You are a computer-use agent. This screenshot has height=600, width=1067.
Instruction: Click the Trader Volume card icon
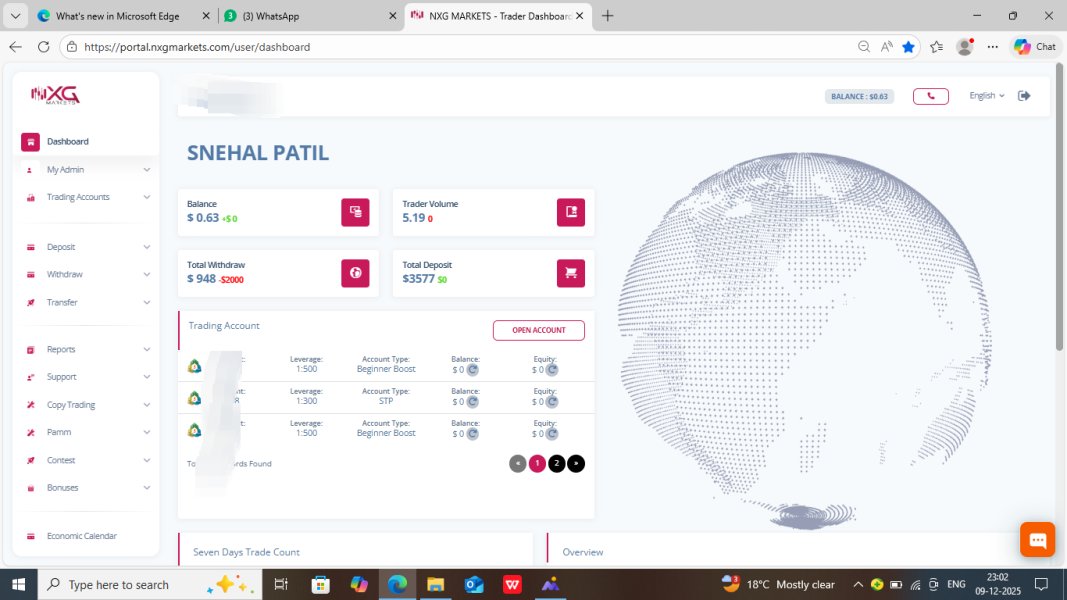(x=570, y=212)
